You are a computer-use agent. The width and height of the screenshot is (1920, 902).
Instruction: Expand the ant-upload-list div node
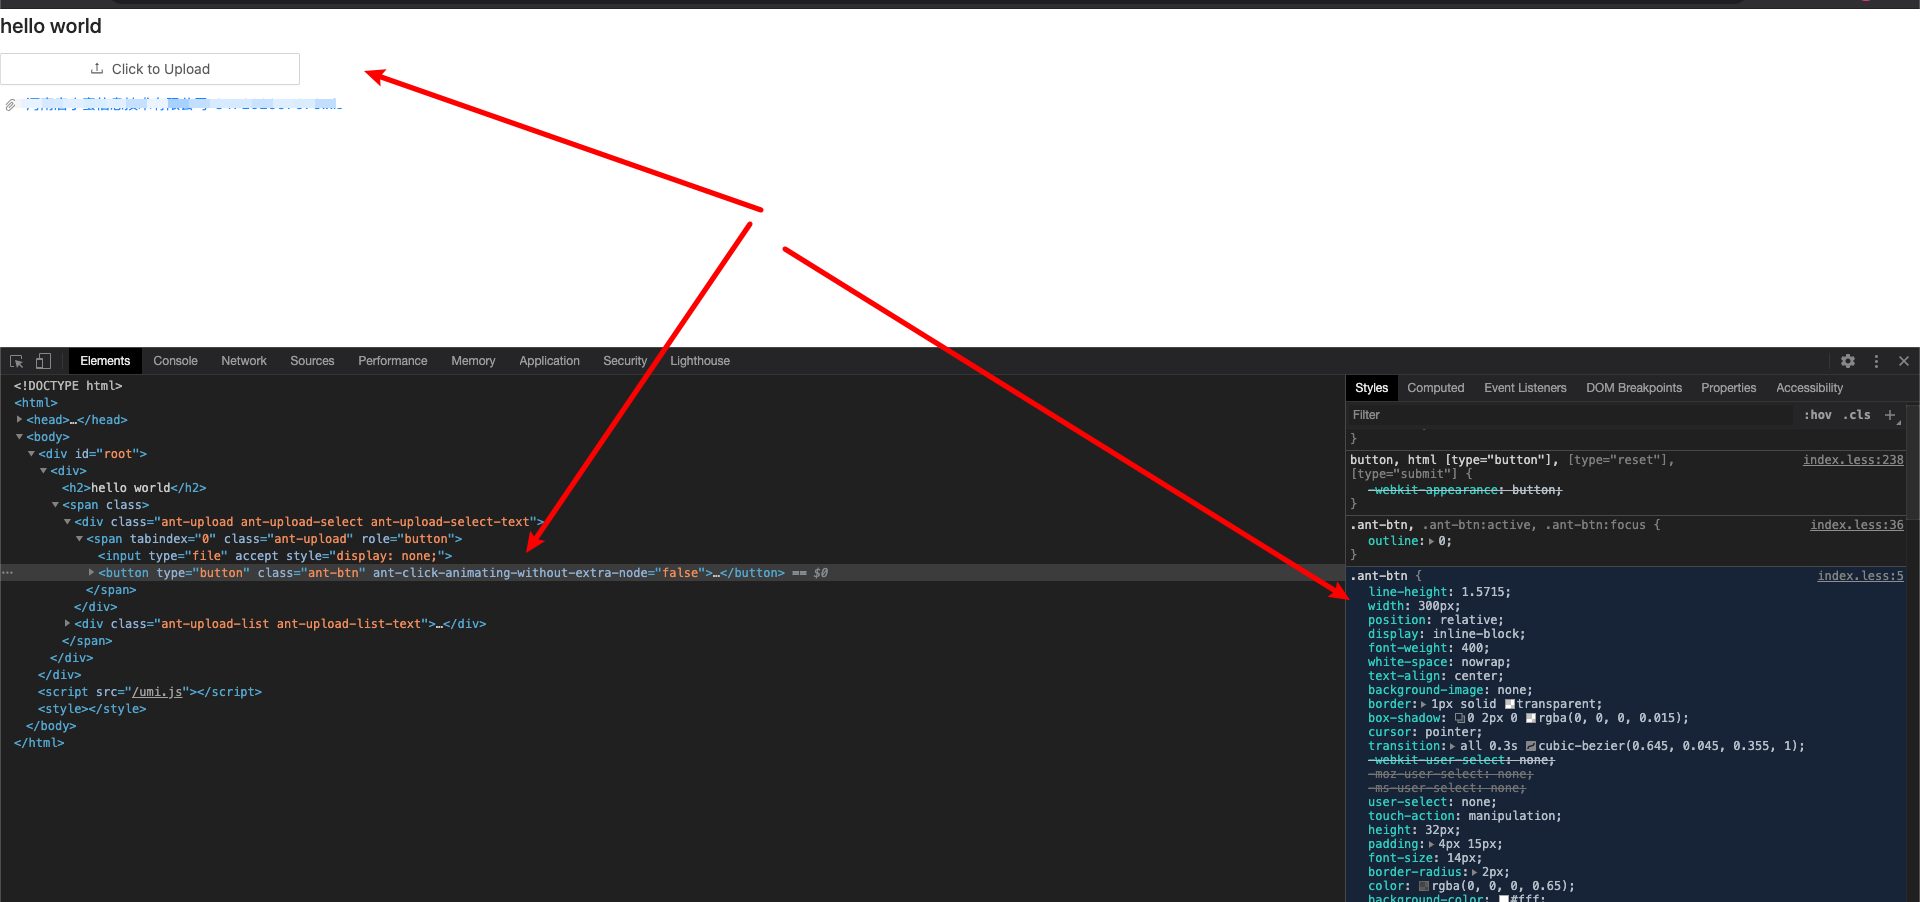(x=67, y=624)
